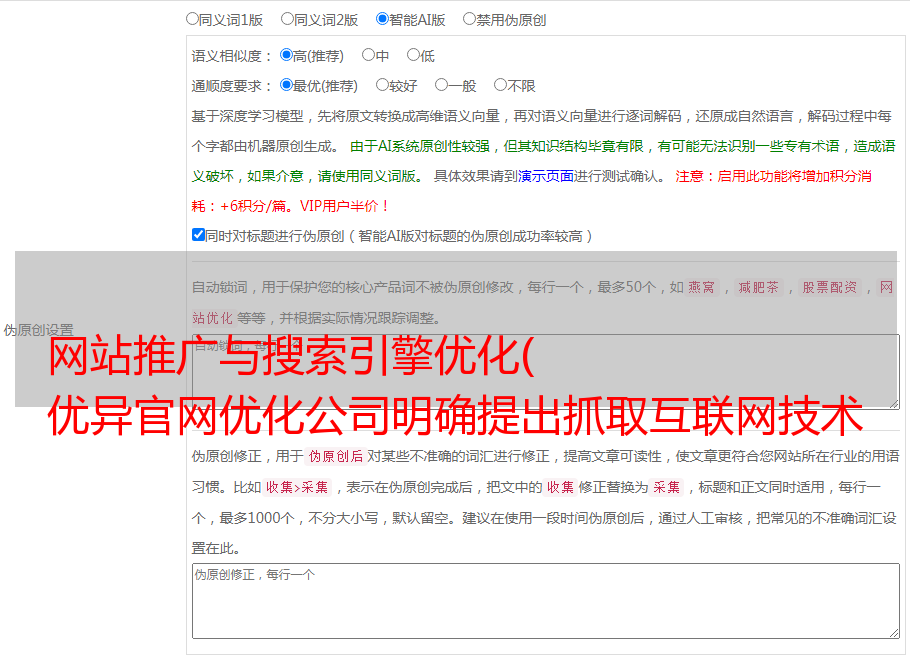
Task: Click the 通顺度要求 label
Action: coord(232,87)
